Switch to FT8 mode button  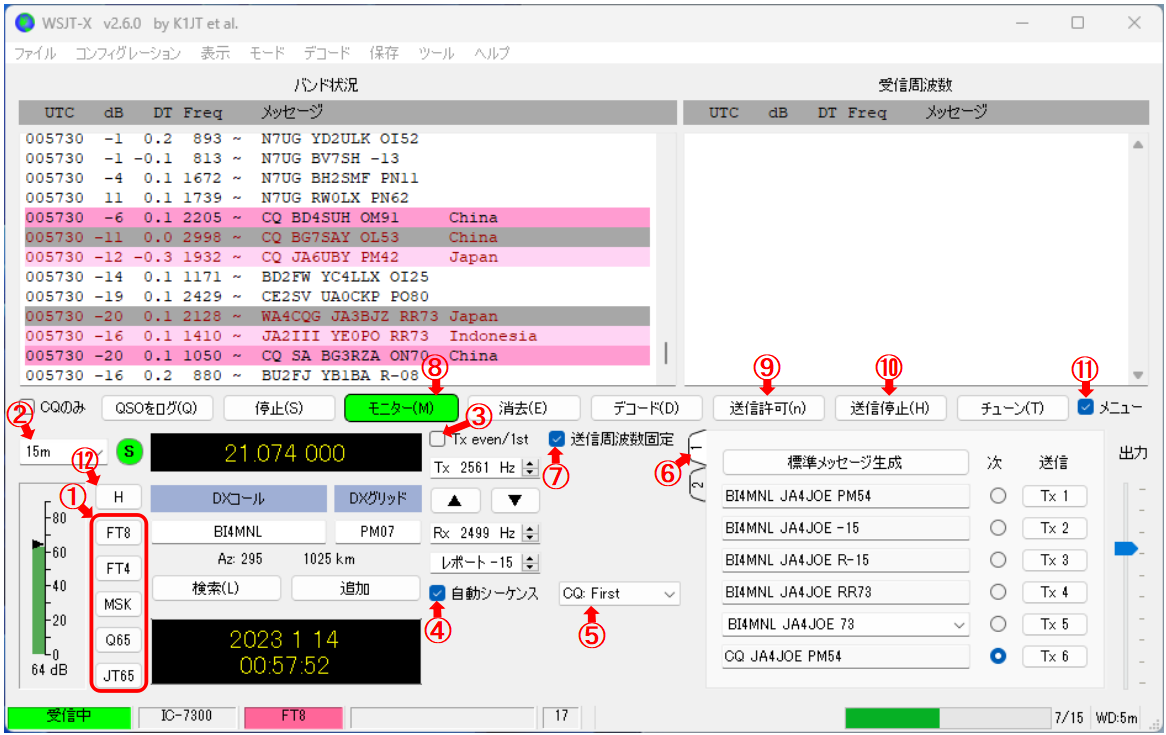coord(118,533)
